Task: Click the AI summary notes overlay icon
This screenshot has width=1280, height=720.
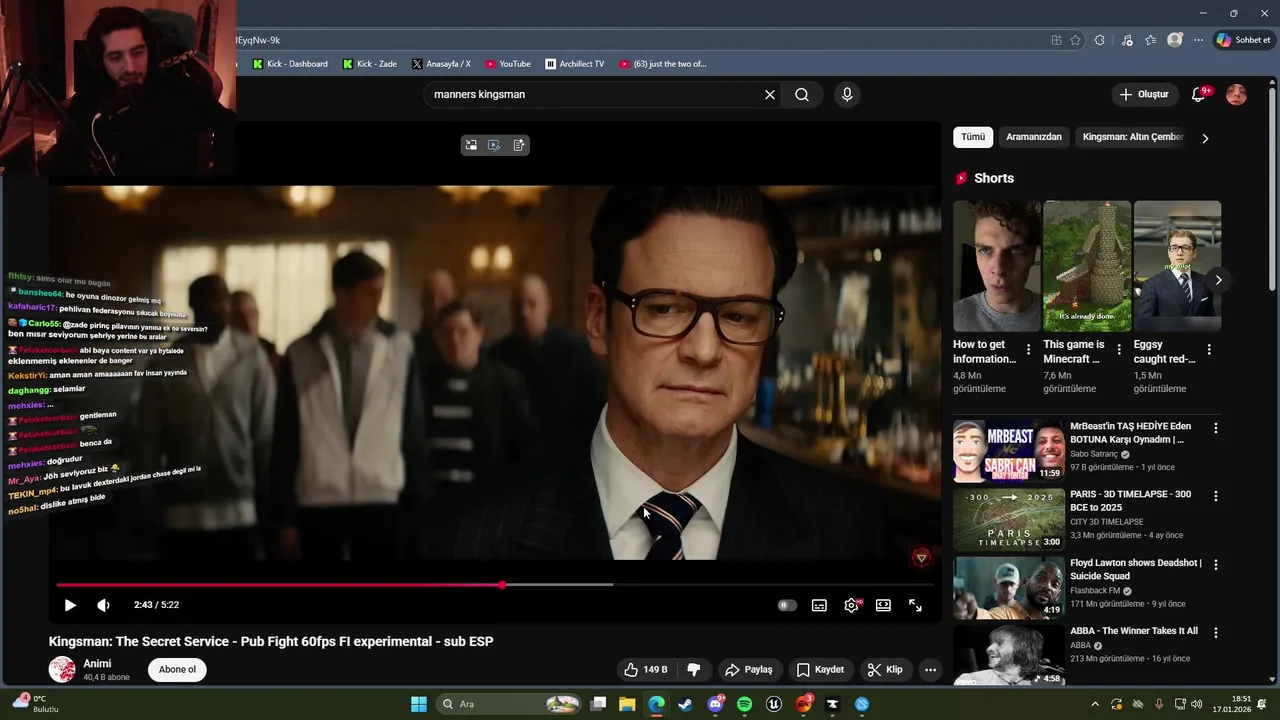Action: click(x=519, y=145)
